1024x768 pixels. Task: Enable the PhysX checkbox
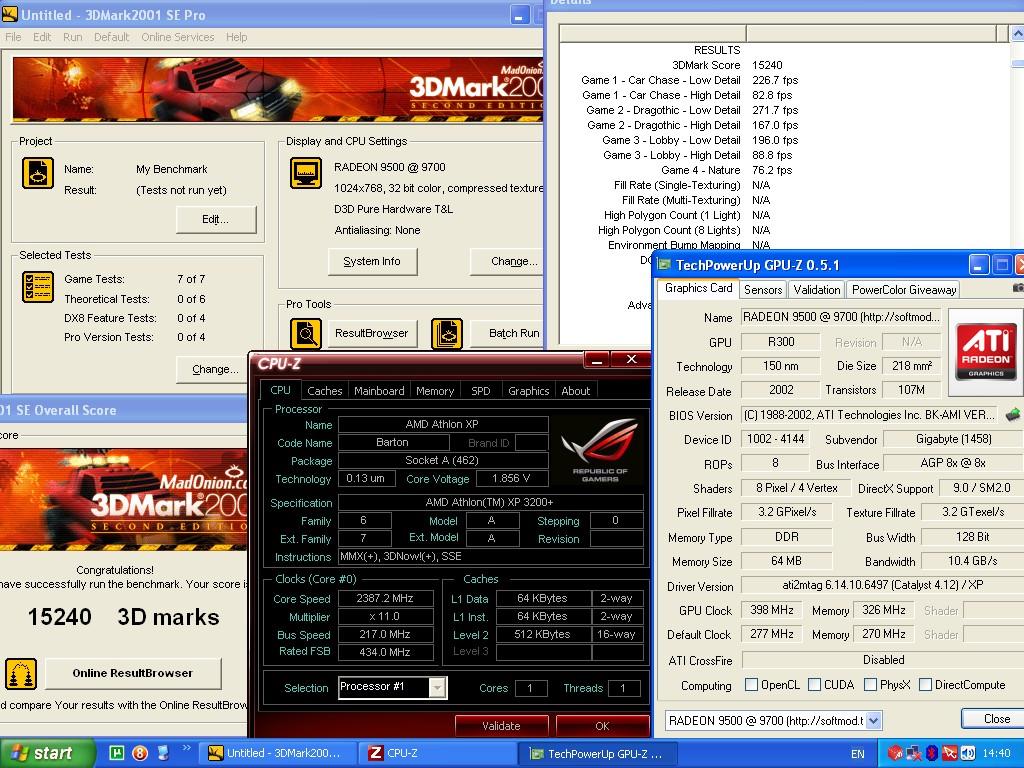870,684
